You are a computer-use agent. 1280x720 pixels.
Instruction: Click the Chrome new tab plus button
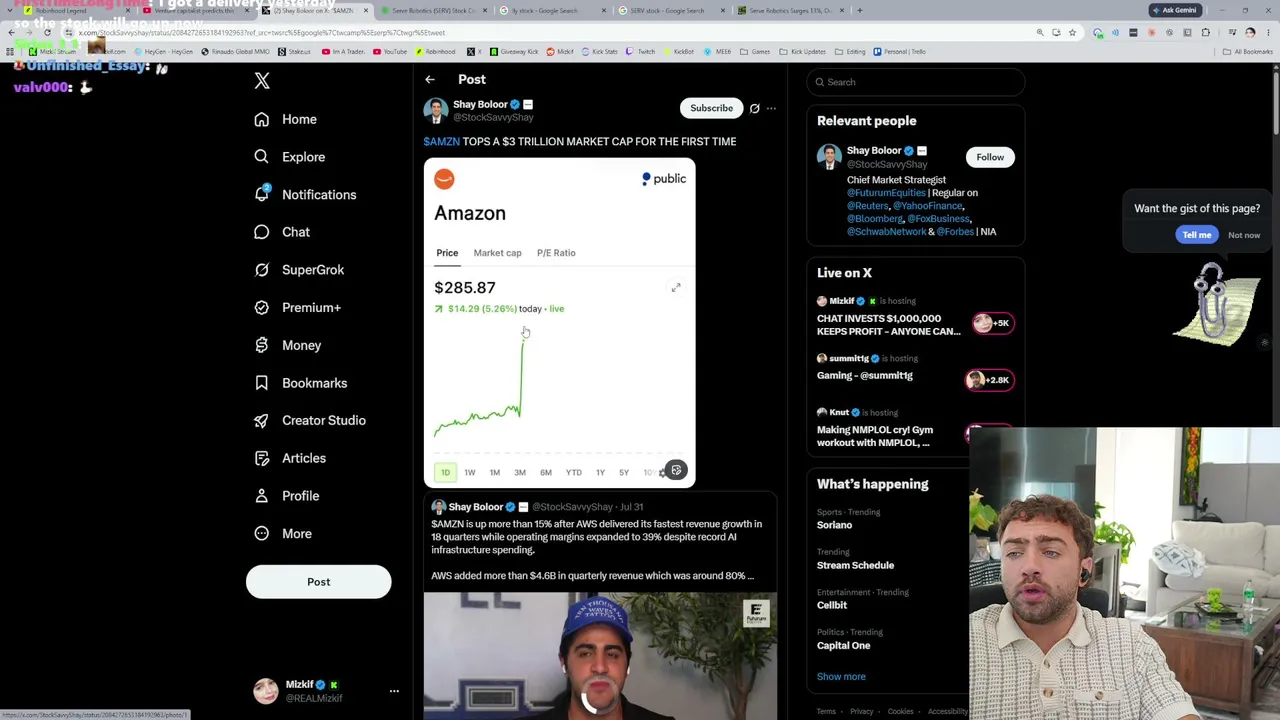[860, 10]
